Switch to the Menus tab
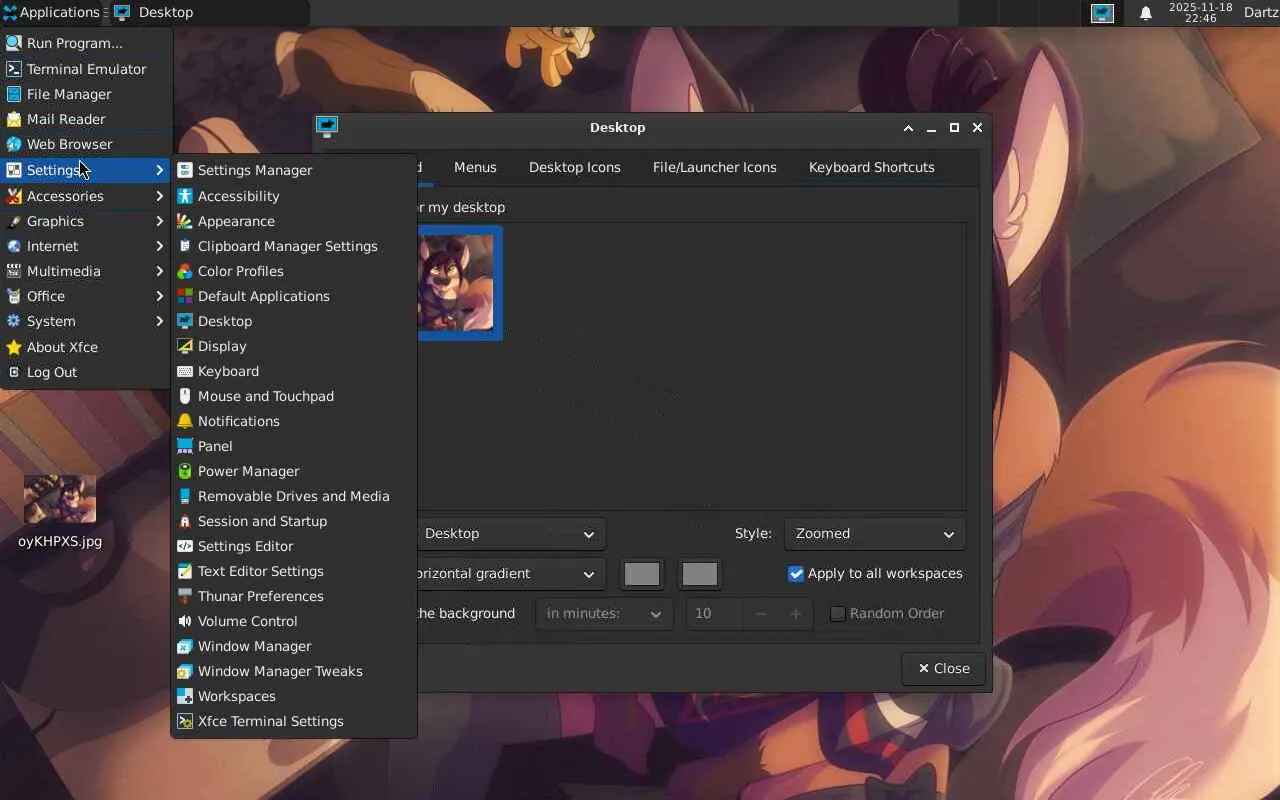 click(475, 167)
